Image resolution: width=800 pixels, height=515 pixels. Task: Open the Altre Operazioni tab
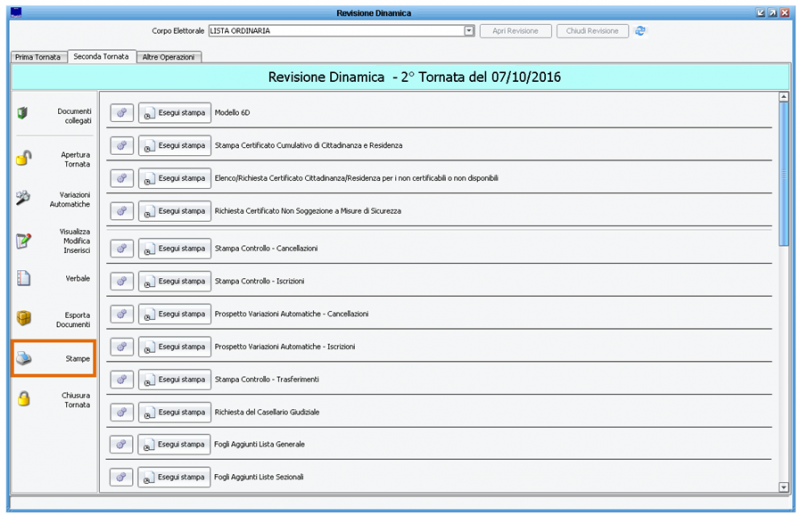pyautogui.click(x=168, y=57)
